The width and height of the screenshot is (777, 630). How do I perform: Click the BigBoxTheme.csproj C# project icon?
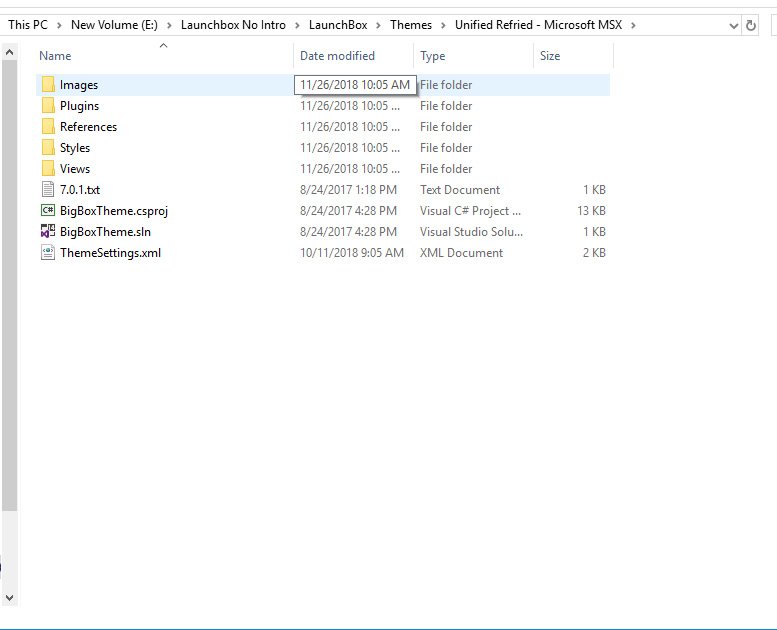48,210
